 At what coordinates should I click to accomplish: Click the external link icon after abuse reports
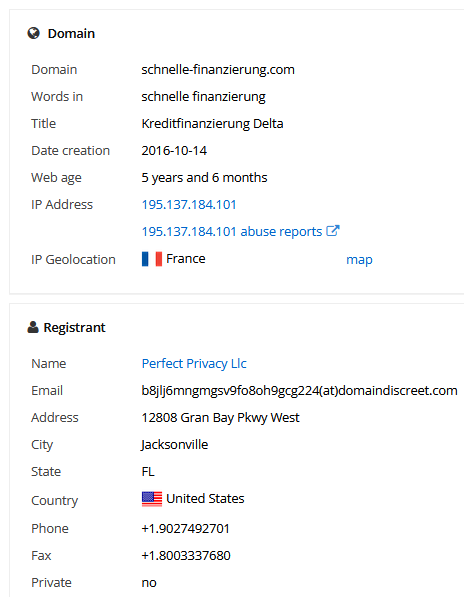(333, 231)
